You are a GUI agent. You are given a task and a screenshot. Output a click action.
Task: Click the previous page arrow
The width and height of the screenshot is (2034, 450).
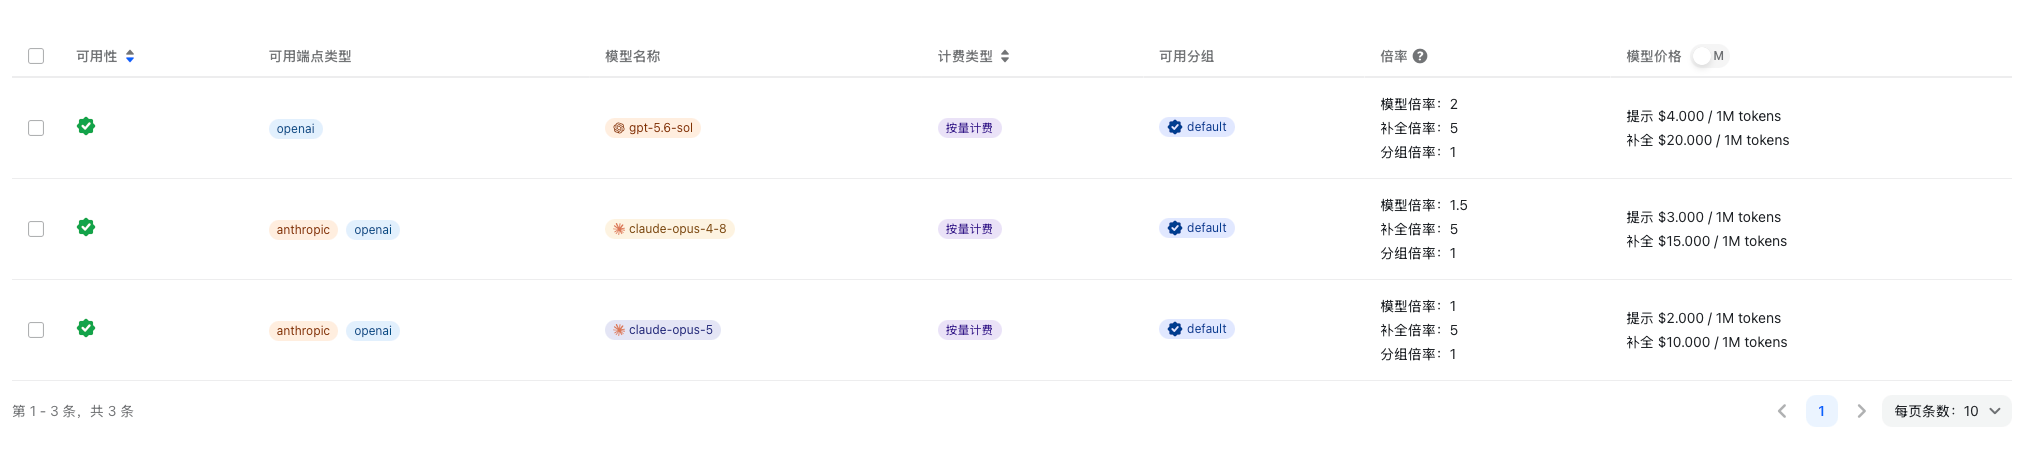coord(1782,411)
